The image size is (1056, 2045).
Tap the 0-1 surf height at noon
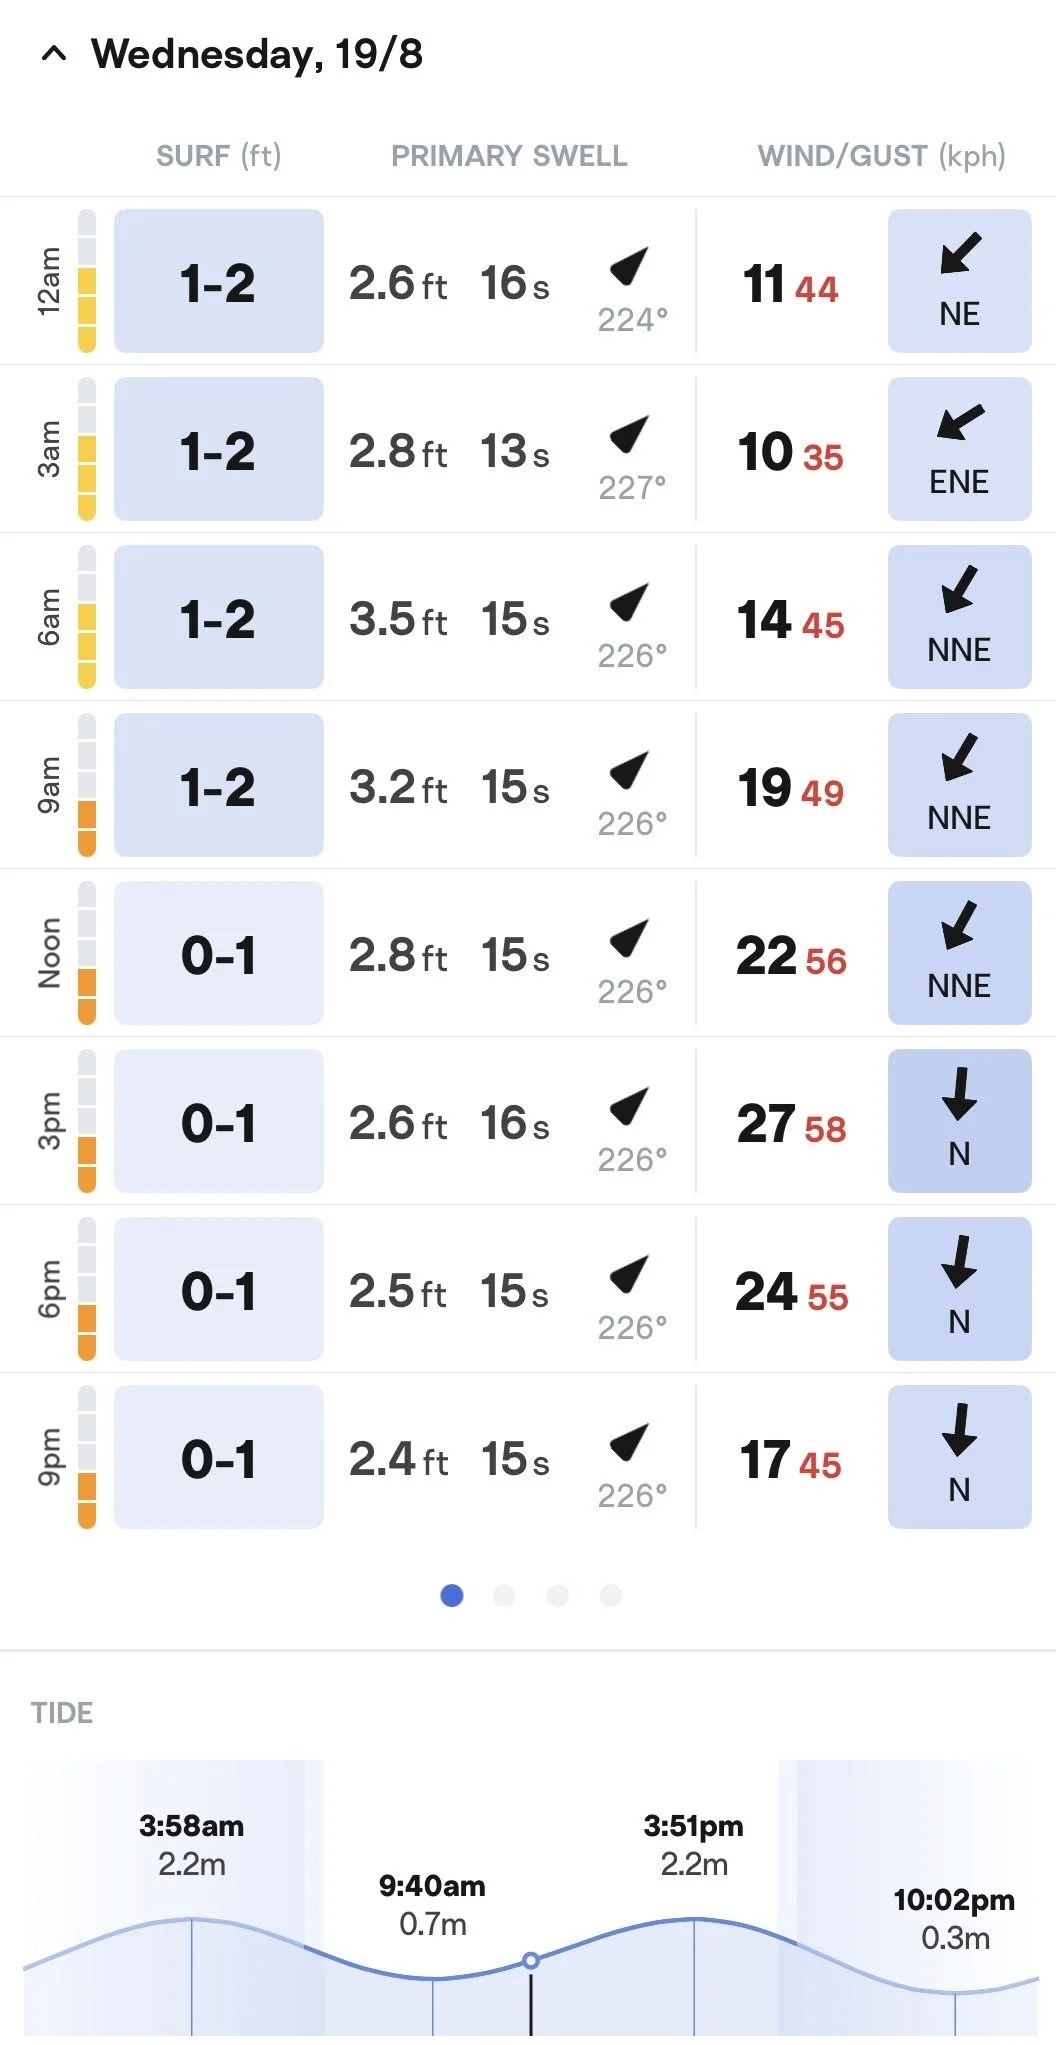(219, 953)
